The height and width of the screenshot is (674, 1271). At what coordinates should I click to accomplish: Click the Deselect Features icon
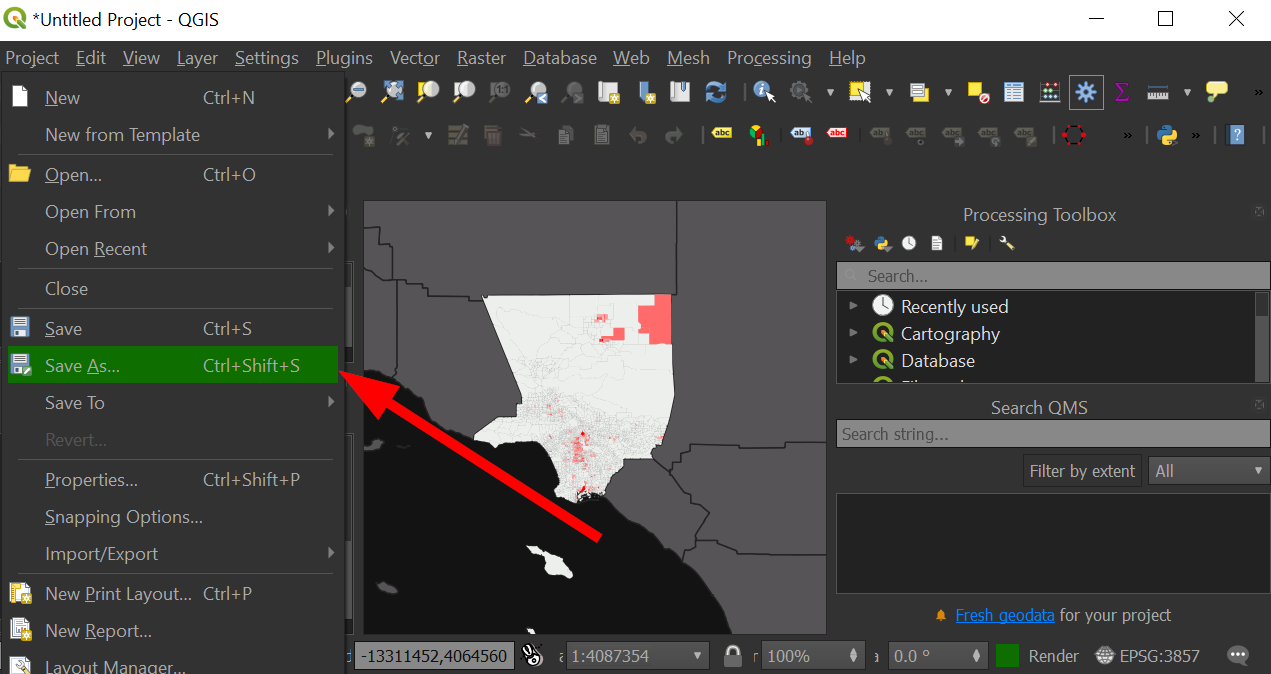(978, 92)
